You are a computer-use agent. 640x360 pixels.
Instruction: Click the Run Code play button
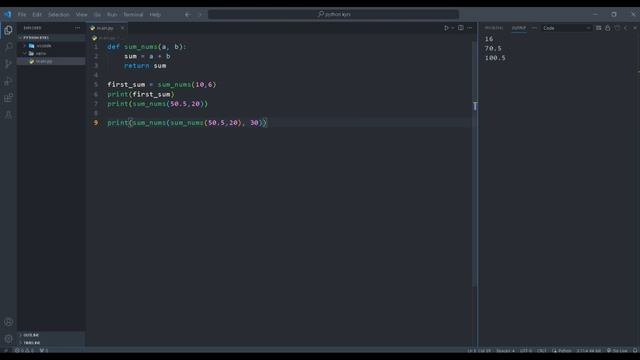pyautogui.click(x=447, y=28)
